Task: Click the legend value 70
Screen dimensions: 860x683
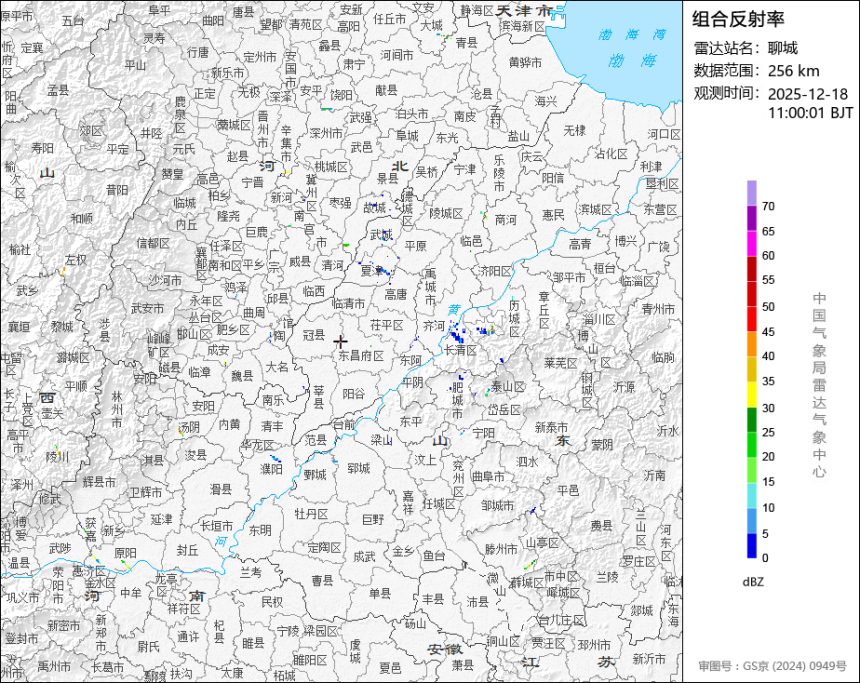Action: (768, 206)
